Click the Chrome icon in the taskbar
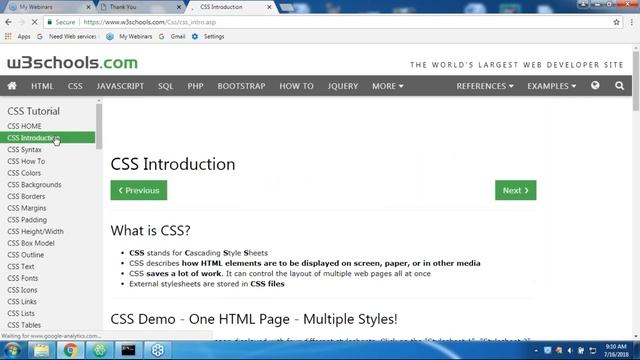Image resolution: width=640 pixels, height=360 pixels. coord(70,350)
